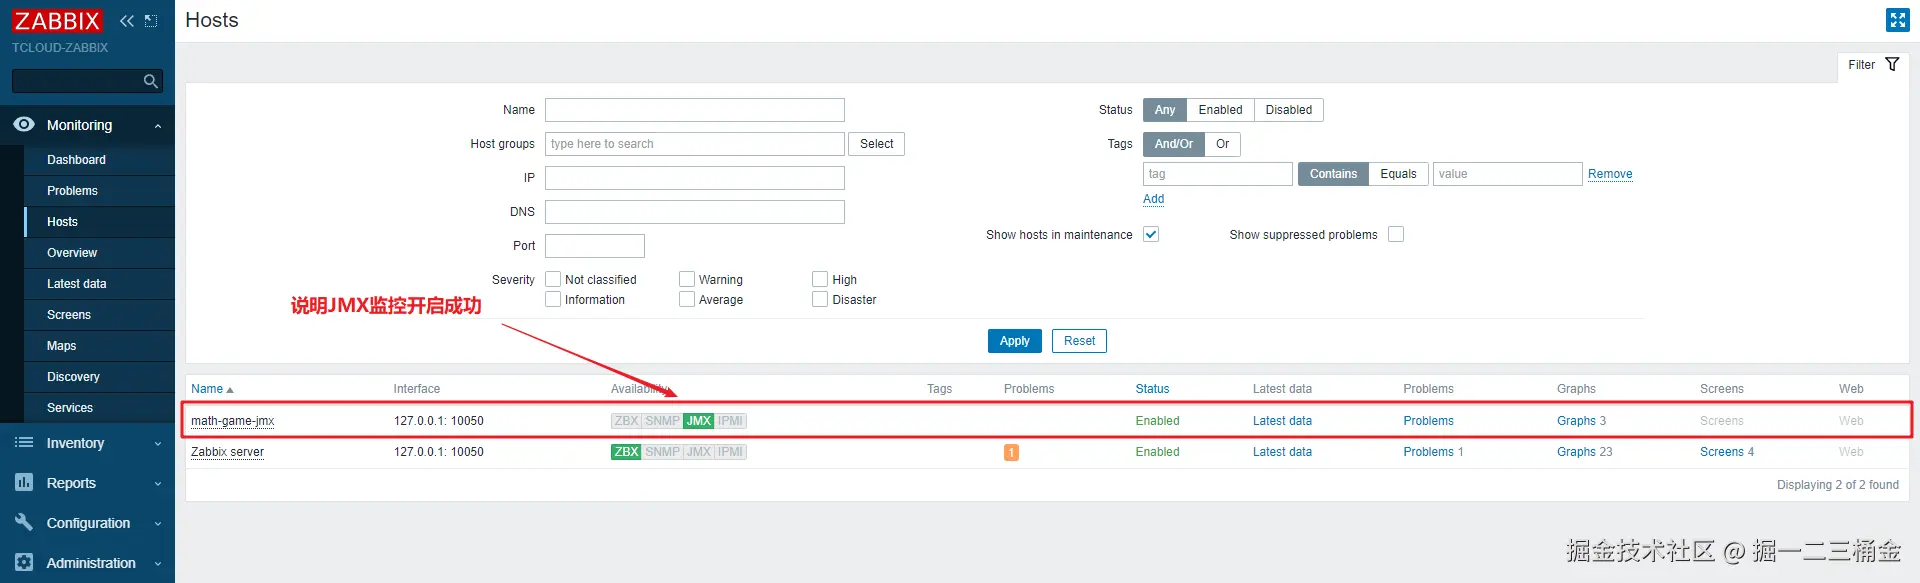This screenshot has width=1920, height=583.
Task: Expand the Reports menu section
Action: 158,484
